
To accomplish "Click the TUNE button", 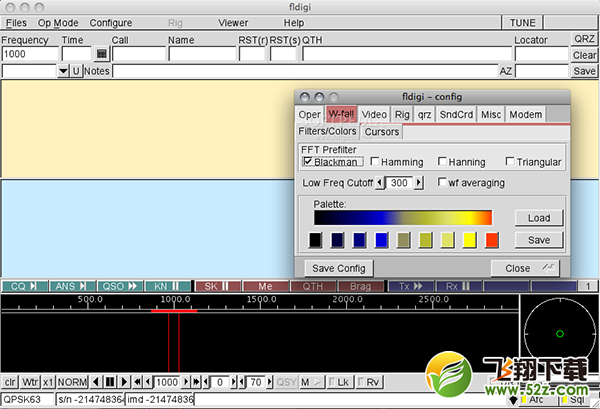I will tap(522, 23).
